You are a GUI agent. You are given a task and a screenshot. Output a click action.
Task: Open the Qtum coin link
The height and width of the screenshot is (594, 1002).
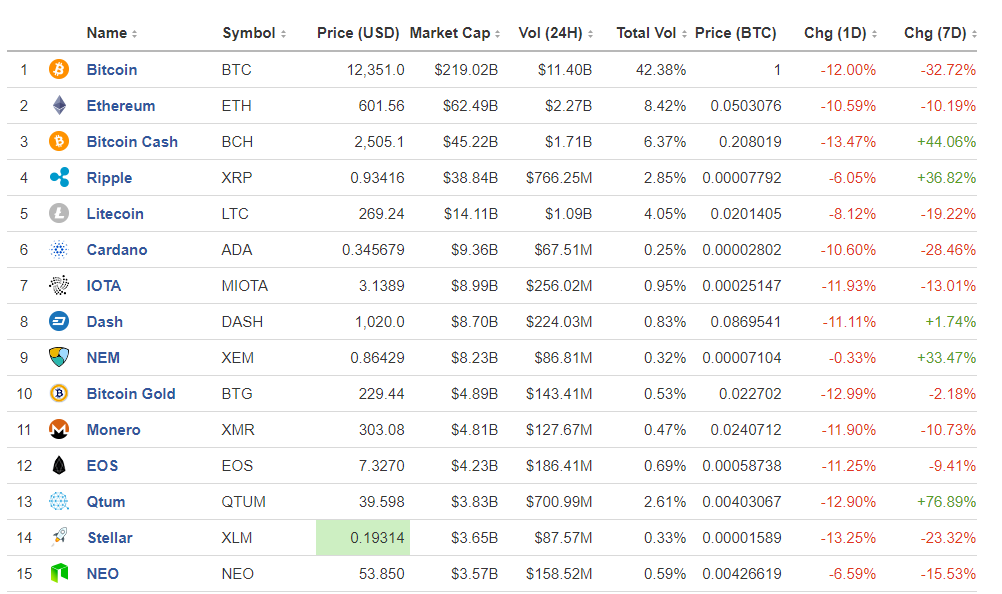pos(106,502)
